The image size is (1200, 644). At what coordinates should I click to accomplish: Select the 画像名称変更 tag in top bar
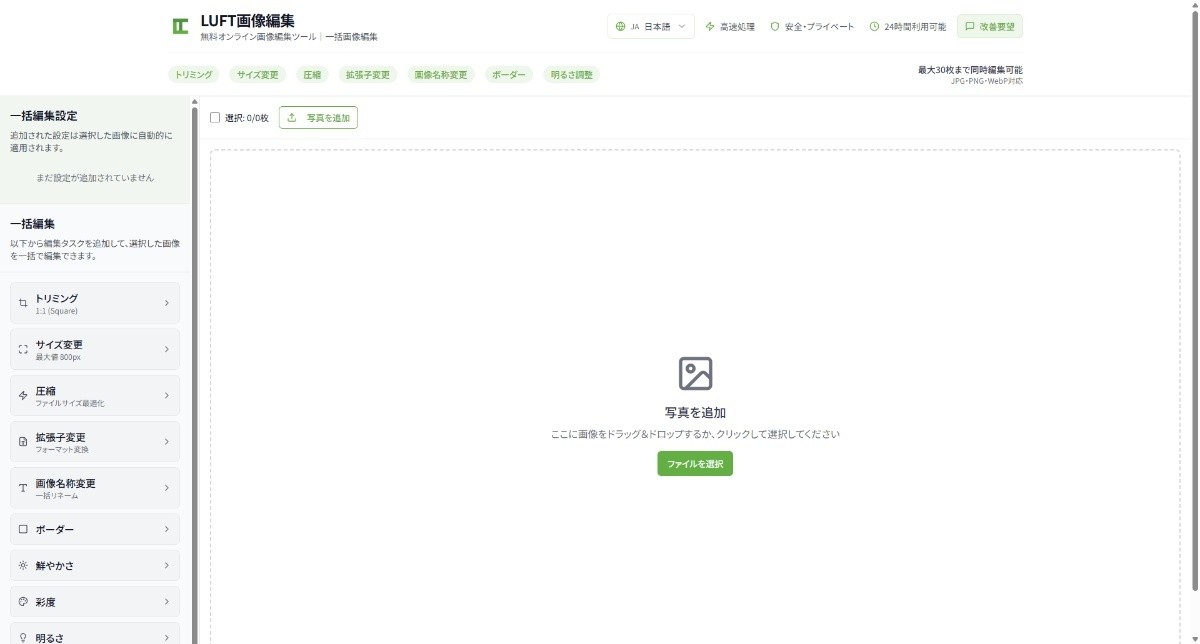[x=441, y=74]
